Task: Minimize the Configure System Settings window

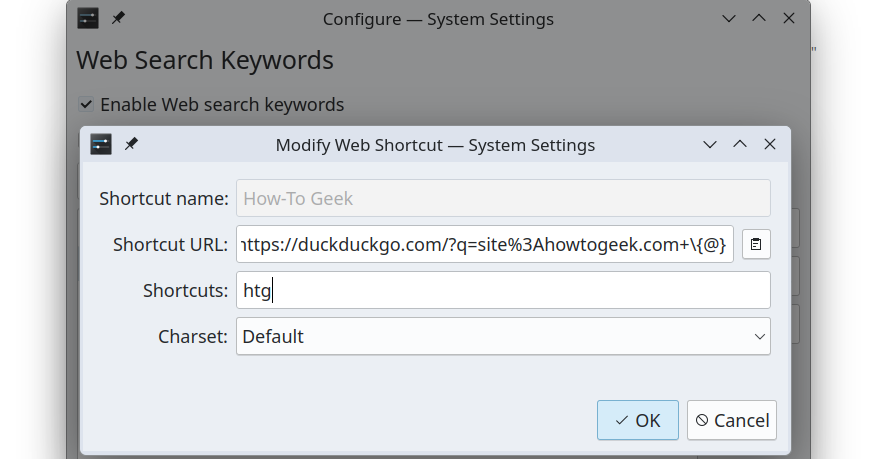Action: [x=729, y=19]
